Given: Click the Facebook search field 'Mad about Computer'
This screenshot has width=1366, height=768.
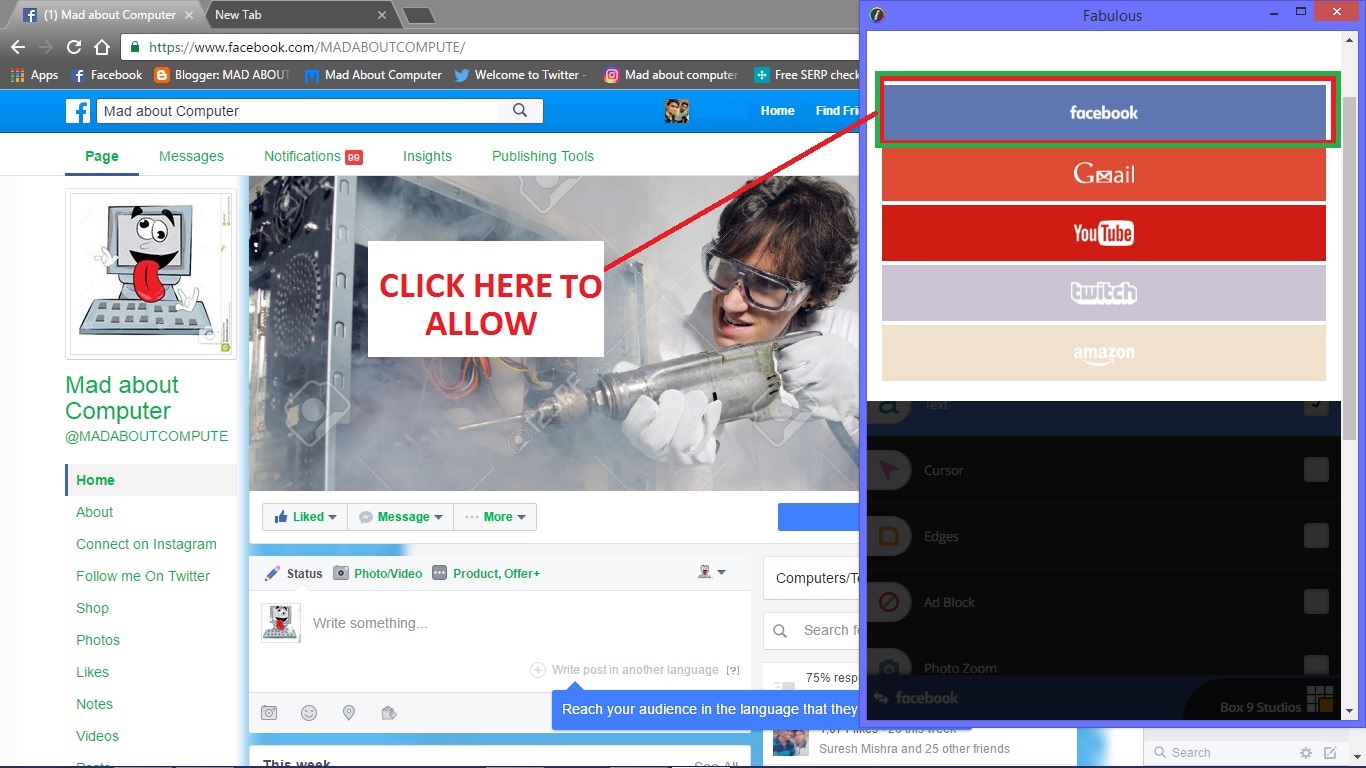Looking at the screenshot, I should click(298, 111).
